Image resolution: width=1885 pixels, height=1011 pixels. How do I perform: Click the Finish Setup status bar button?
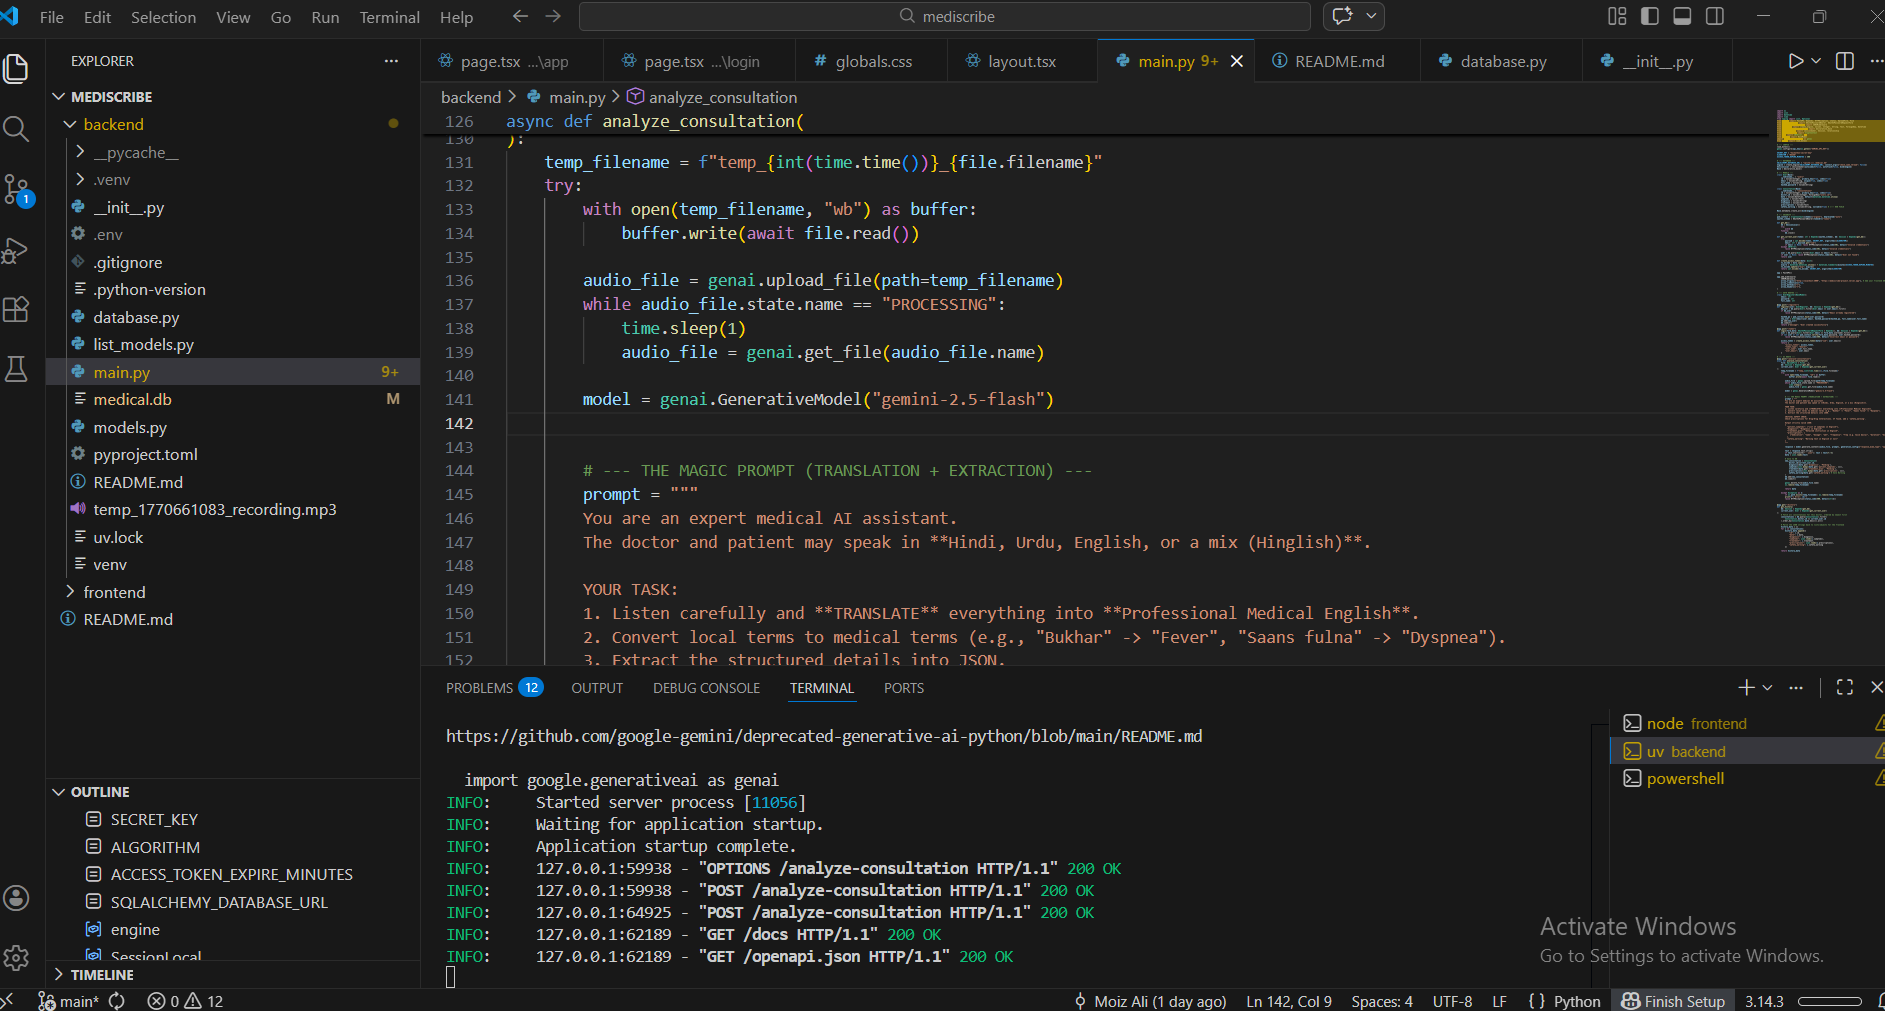click(x=1674, y=1001)
